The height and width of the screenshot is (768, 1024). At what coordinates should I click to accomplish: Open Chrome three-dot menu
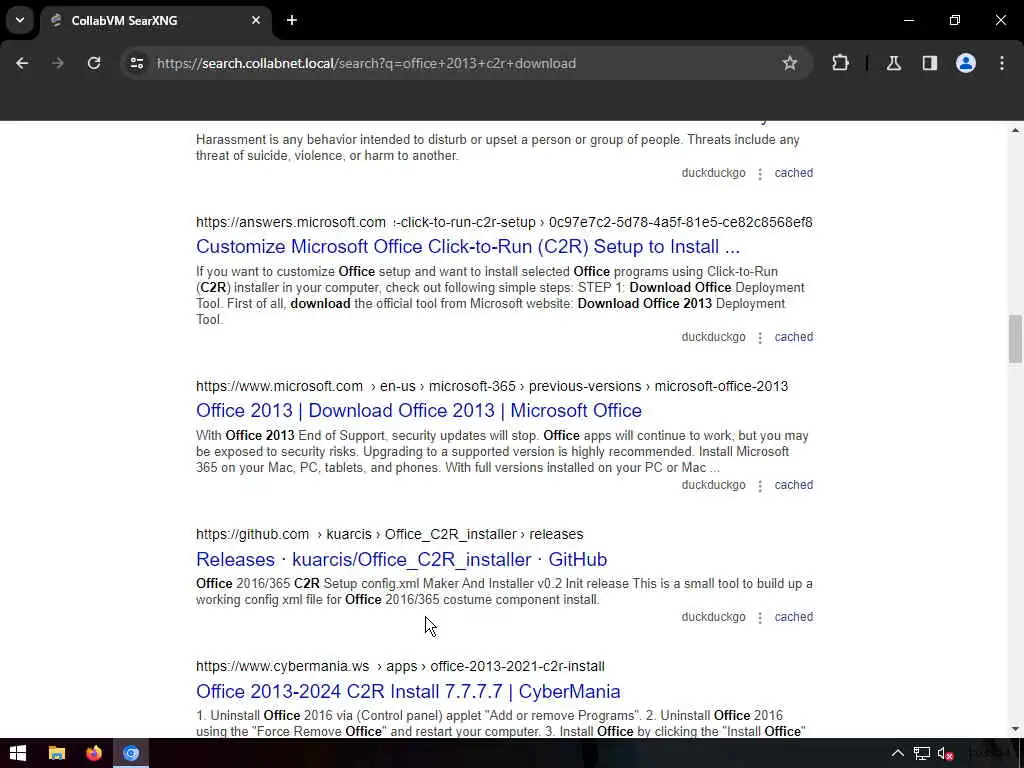[x=1002, y=63]
